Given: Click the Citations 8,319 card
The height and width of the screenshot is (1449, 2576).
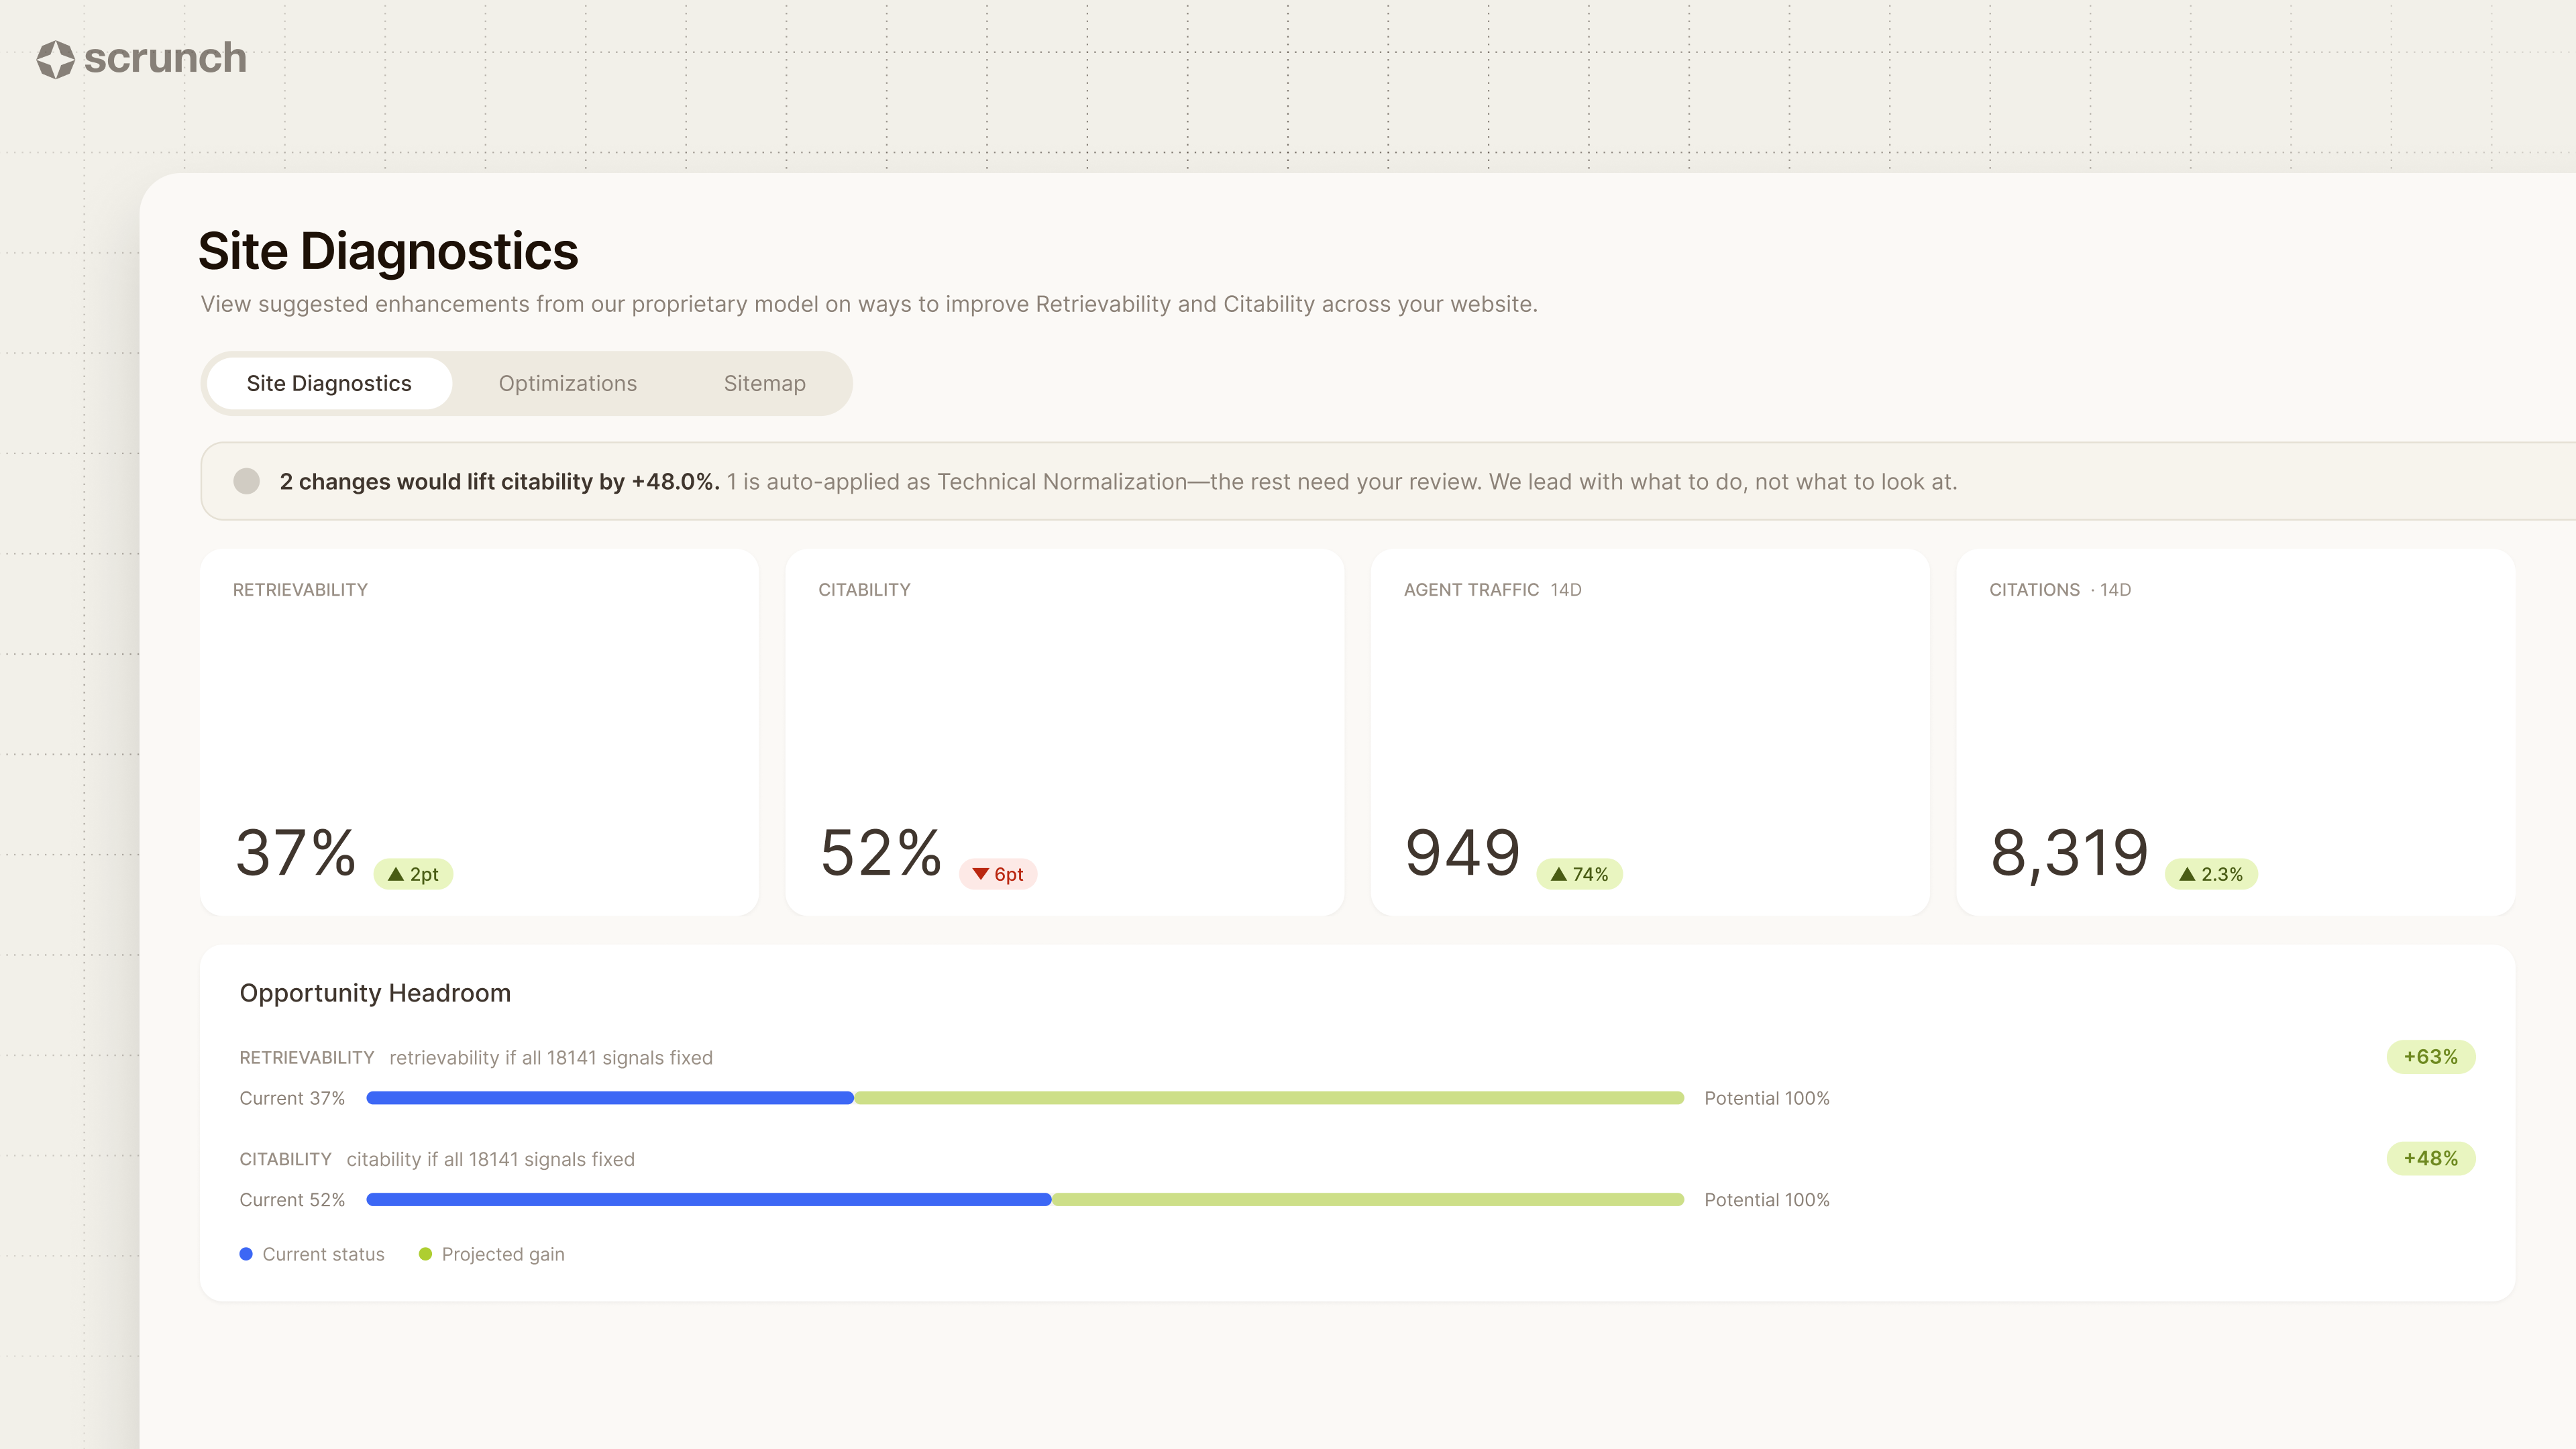Looking at the screenshot, I should click(2236, 732).
